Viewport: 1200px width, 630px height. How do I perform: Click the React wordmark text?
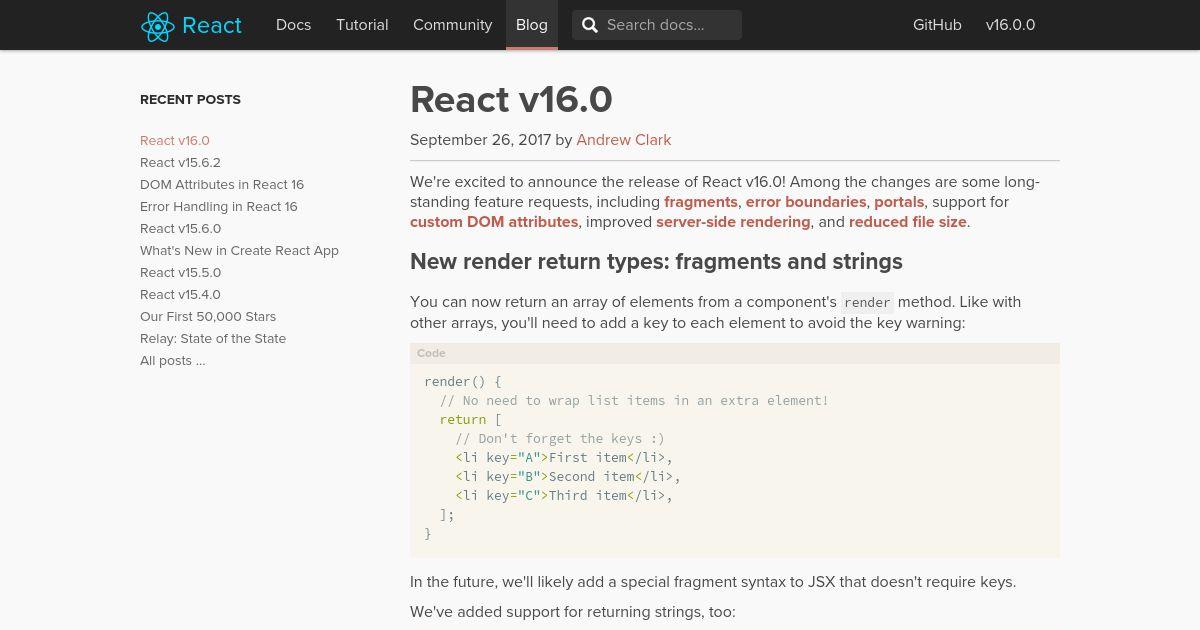pyautogui.click(x=212, y=25)
